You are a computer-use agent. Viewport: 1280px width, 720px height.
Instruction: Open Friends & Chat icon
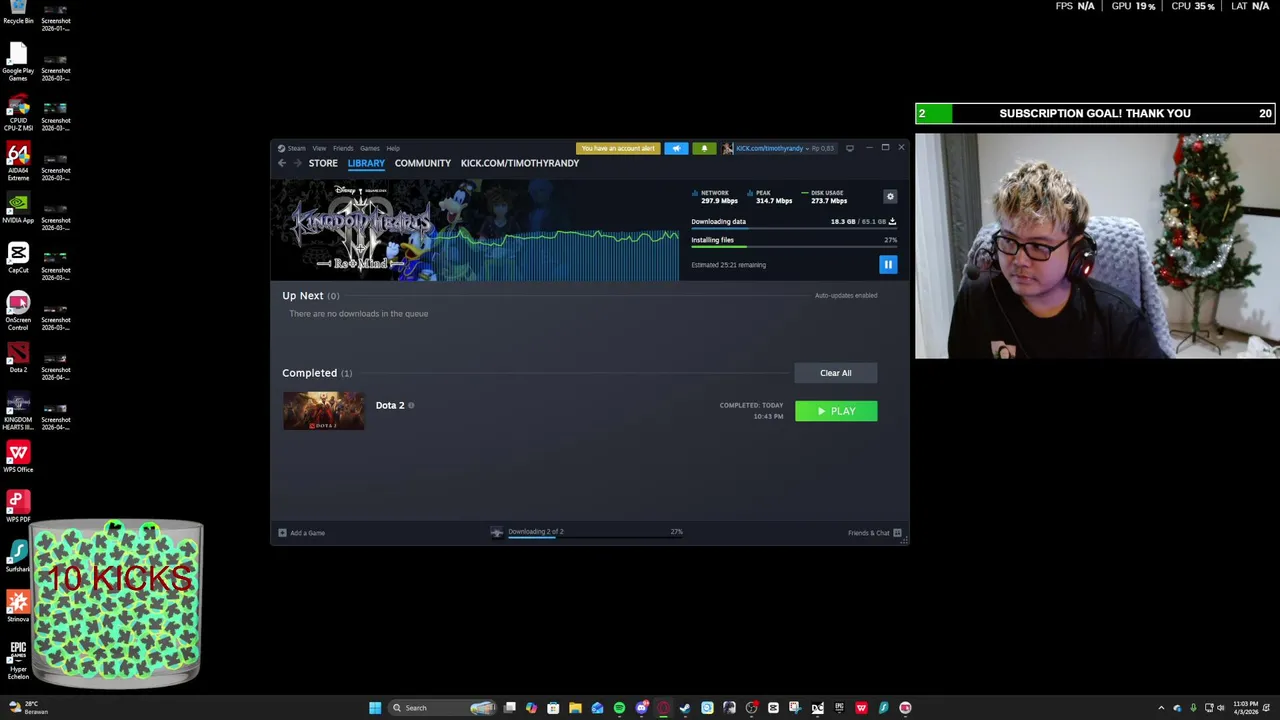[x=897, y=533]
